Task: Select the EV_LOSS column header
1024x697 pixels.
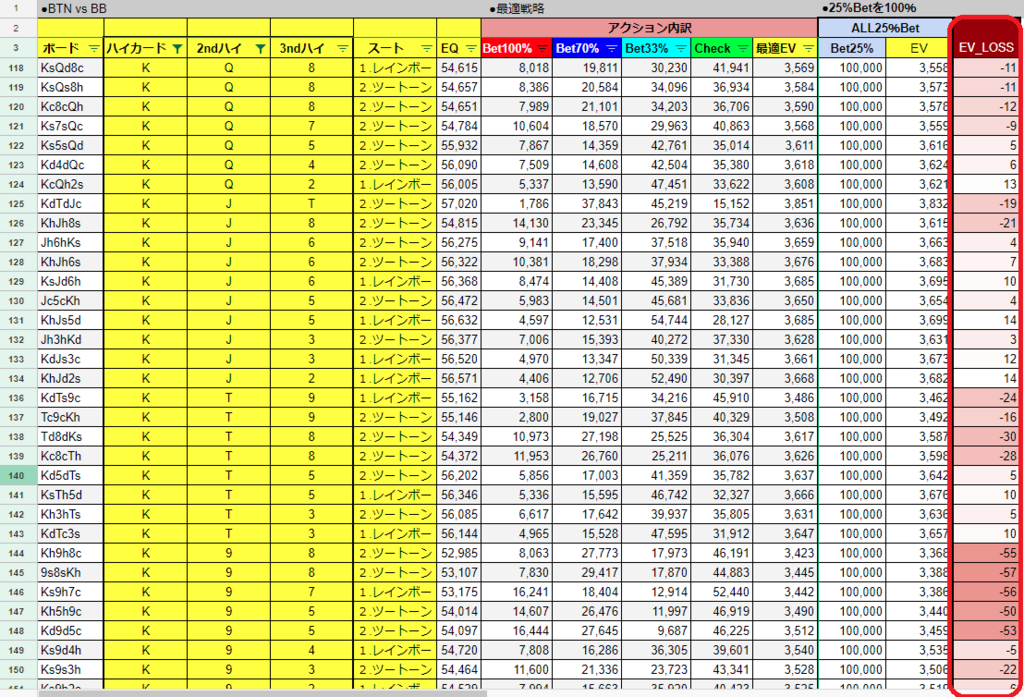Action: [x=986, y=48]
